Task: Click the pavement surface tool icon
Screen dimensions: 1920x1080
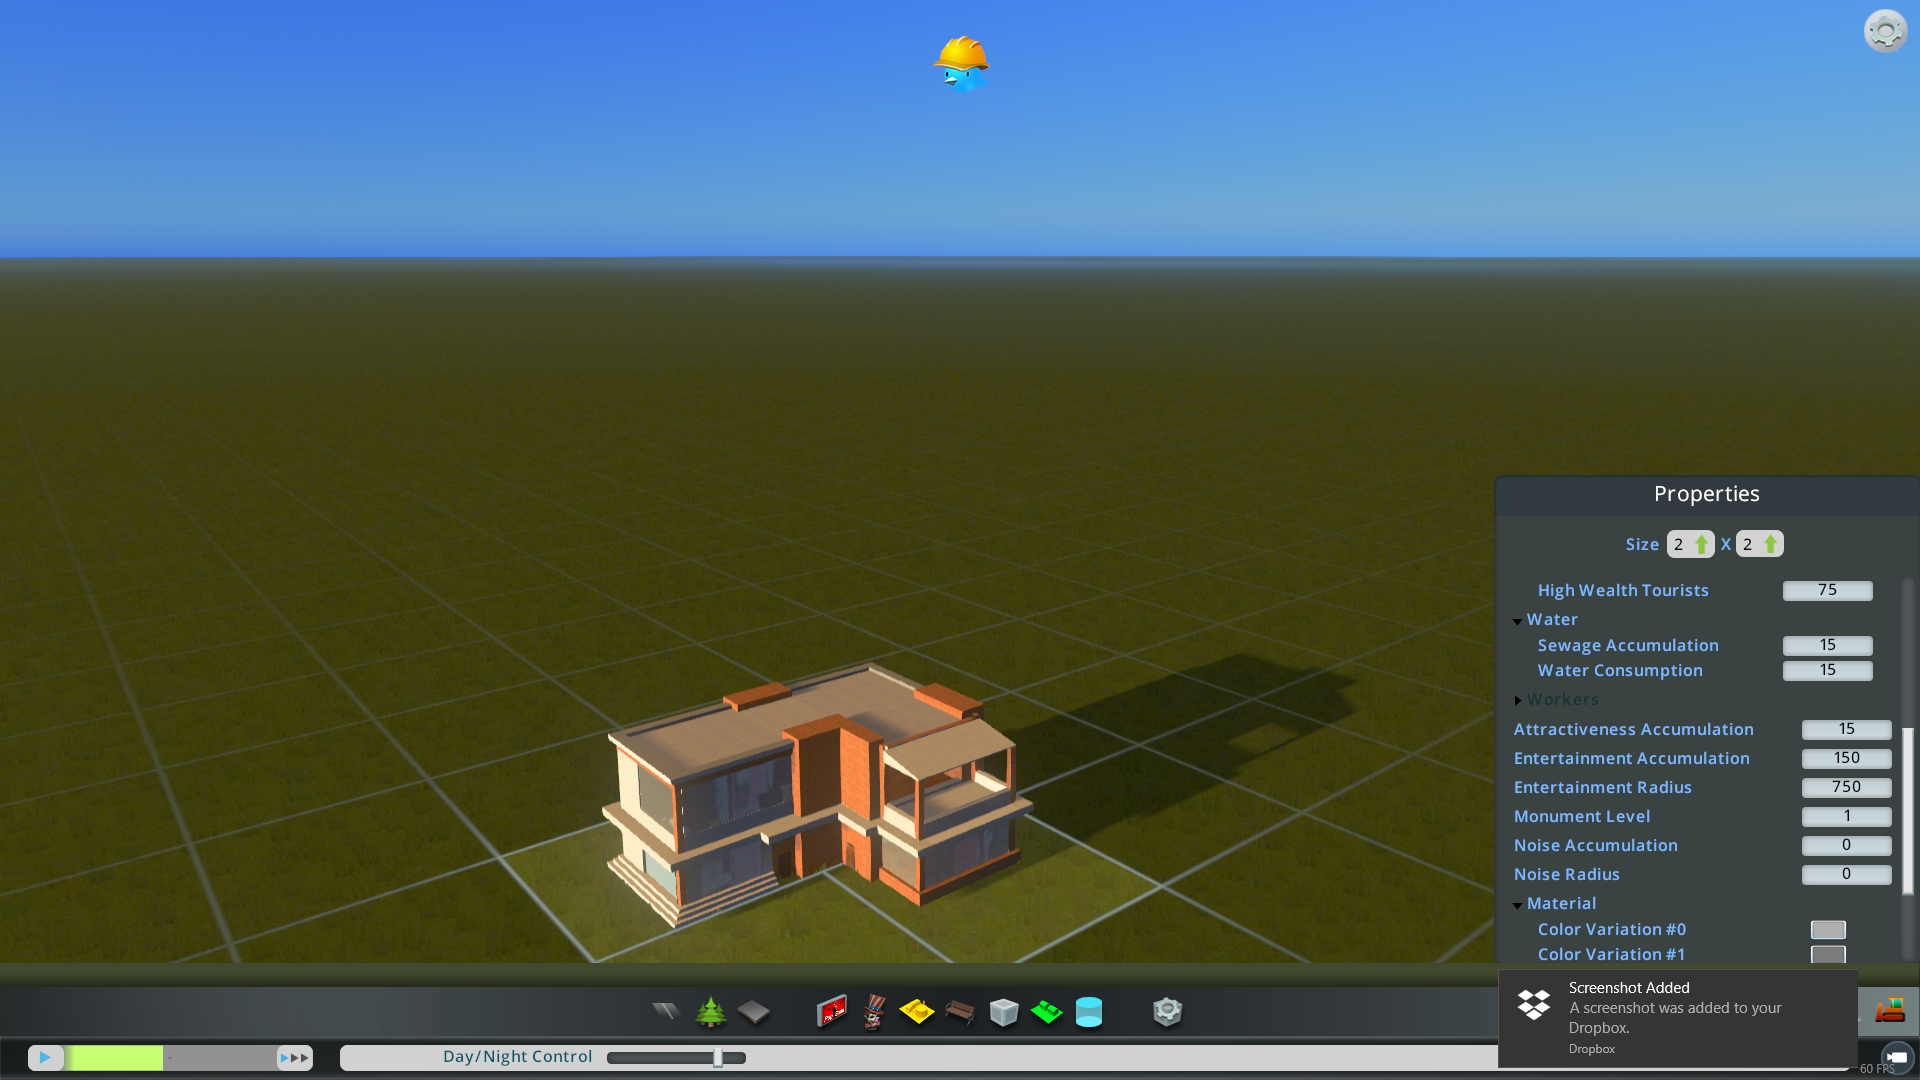Action: [754, 1012]
